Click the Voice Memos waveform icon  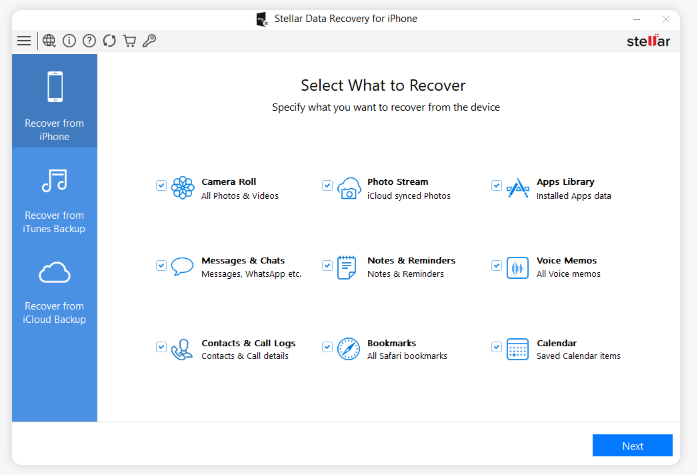point(518,268)
